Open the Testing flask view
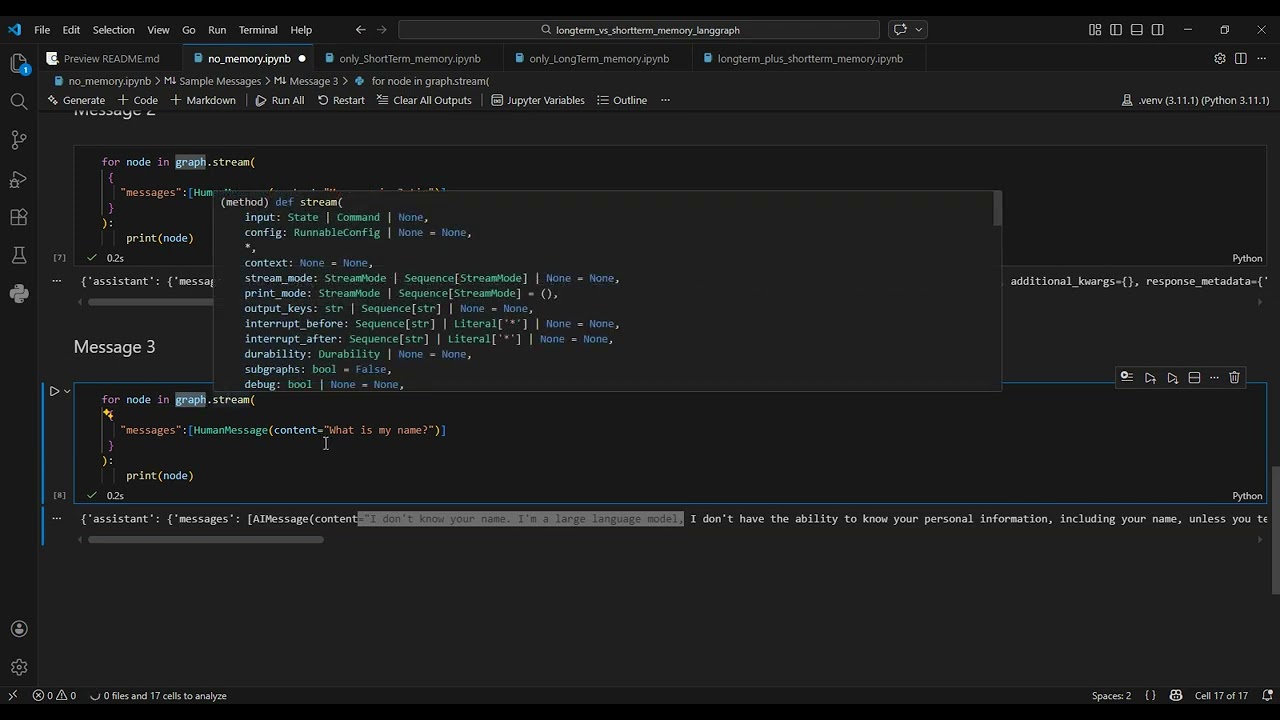 pos(18,256)
